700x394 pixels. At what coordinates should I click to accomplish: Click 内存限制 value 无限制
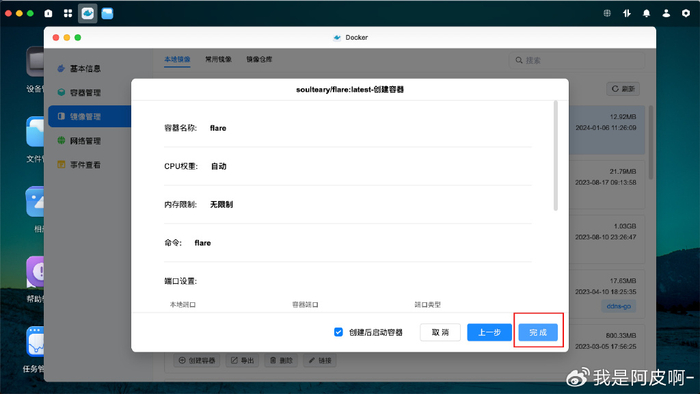tap(221, 204)
